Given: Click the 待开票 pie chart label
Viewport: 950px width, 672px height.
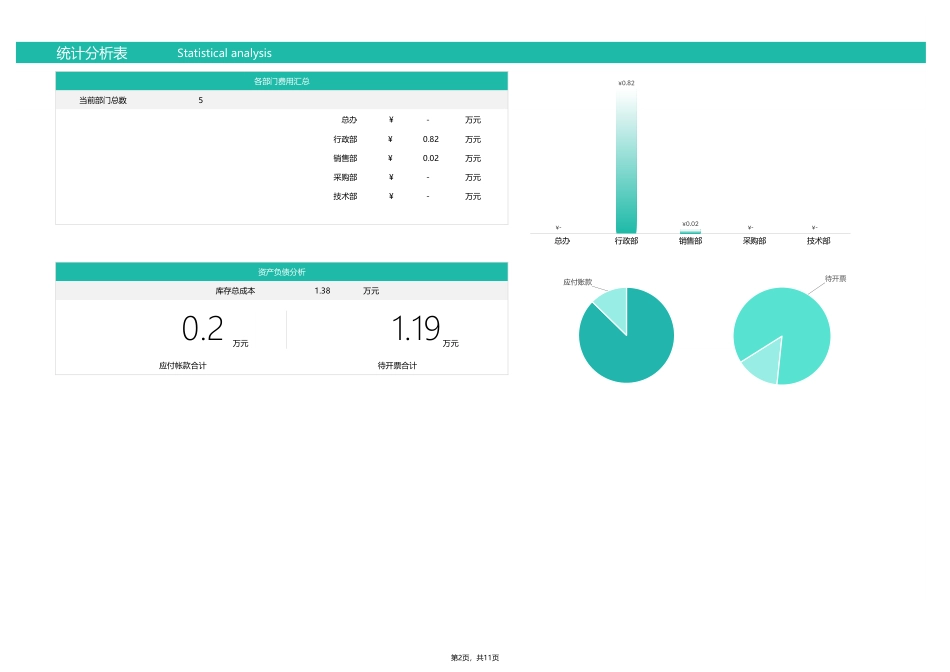Looking at the screenshot, I should [835, 278].
